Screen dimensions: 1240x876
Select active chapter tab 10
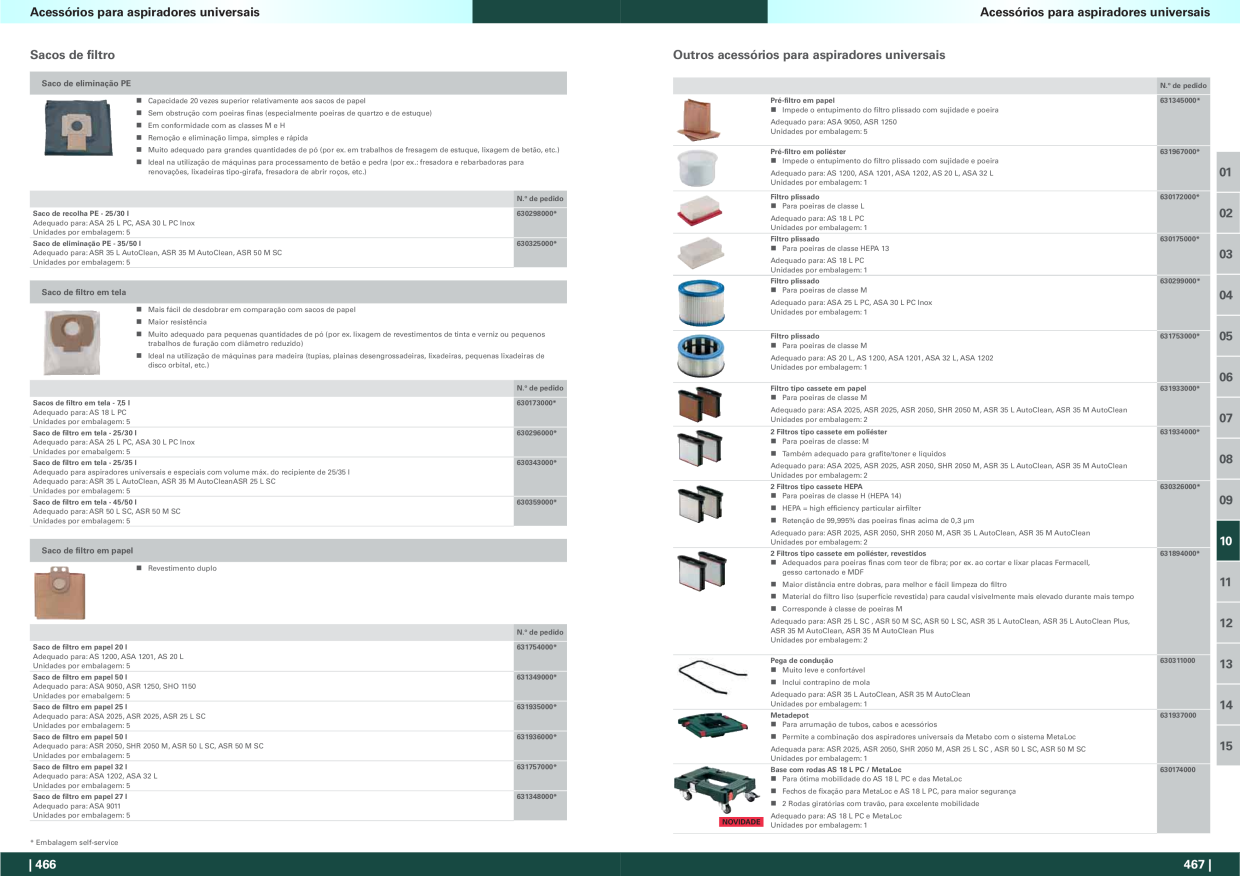pos(1227,541)
